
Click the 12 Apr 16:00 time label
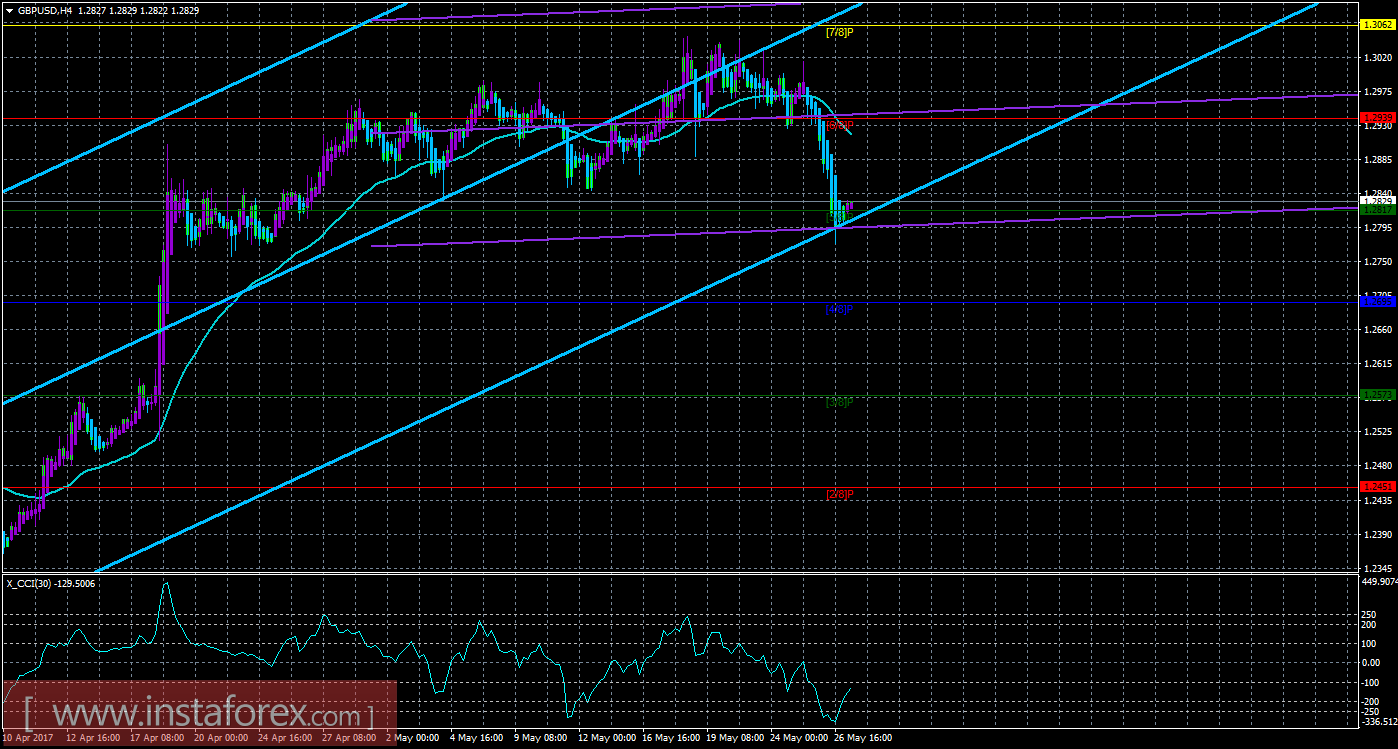coord(94,739)
